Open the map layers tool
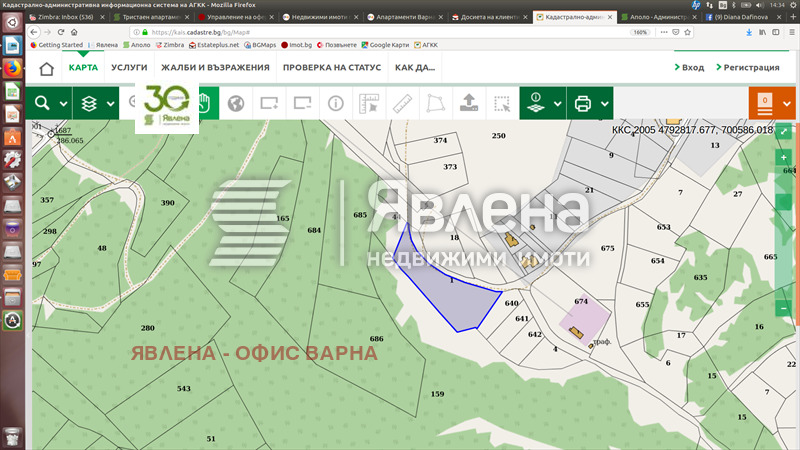800x450 pixels. pos(89,104)
